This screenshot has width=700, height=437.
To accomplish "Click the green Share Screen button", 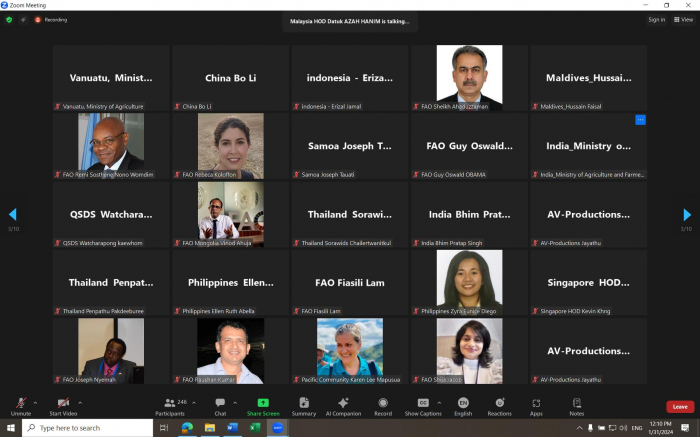I will (x=263, y=404).
